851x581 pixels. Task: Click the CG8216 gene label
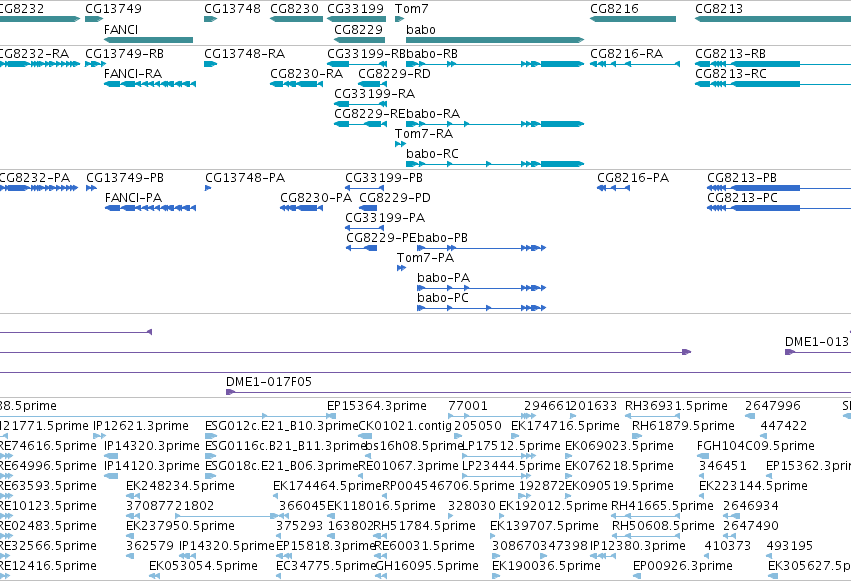(614, 9)
